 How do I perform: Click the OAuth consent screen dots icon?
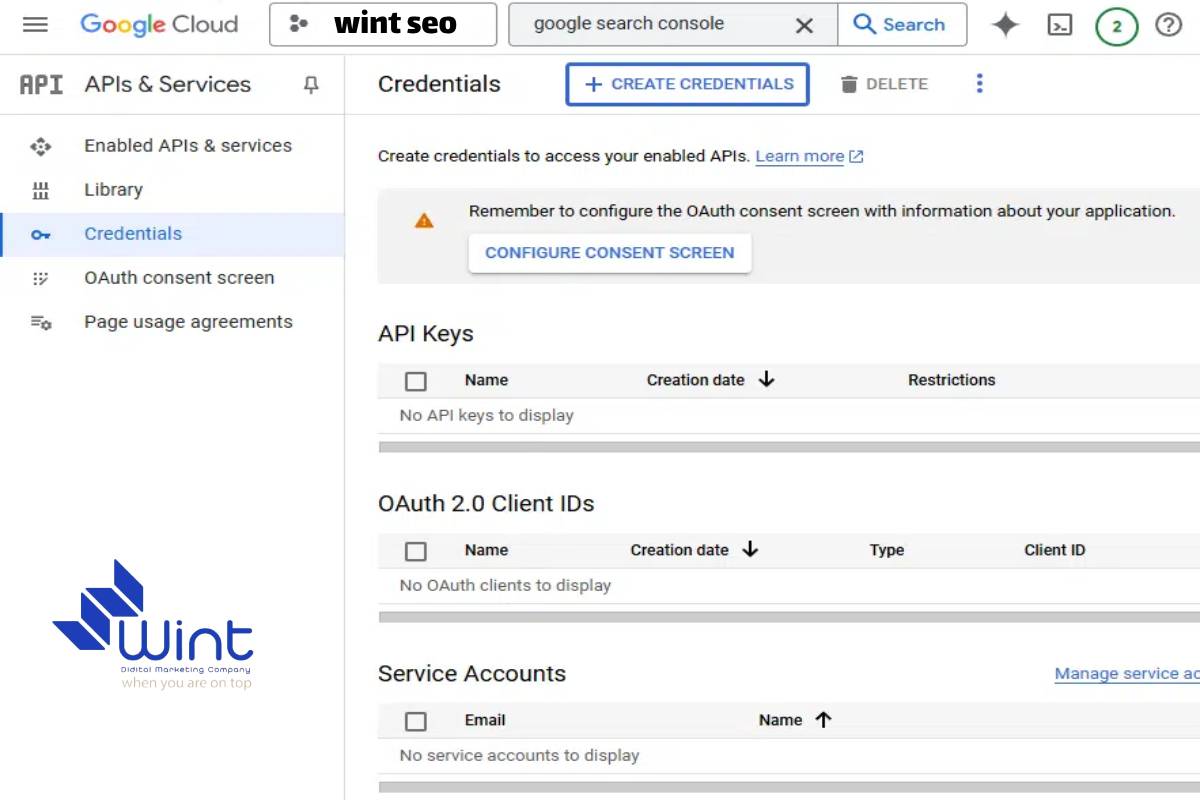[x=40, y=278]
